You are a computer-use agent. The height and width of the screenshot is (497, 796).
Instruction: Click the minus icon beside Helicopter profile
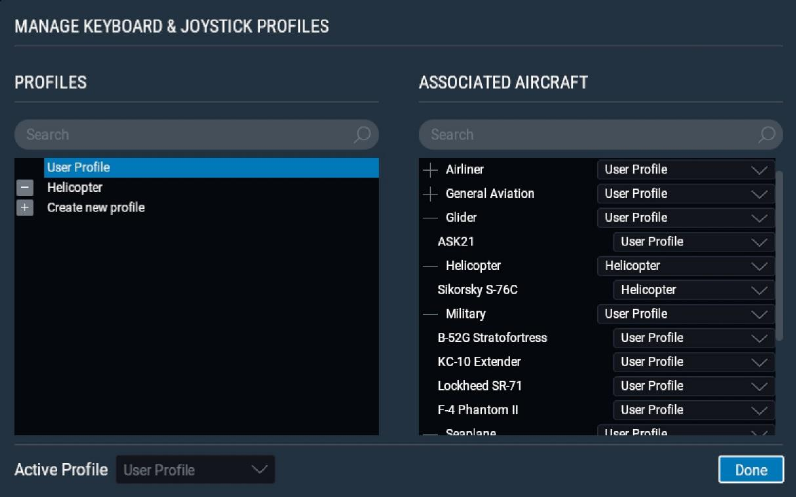(25, 188)
